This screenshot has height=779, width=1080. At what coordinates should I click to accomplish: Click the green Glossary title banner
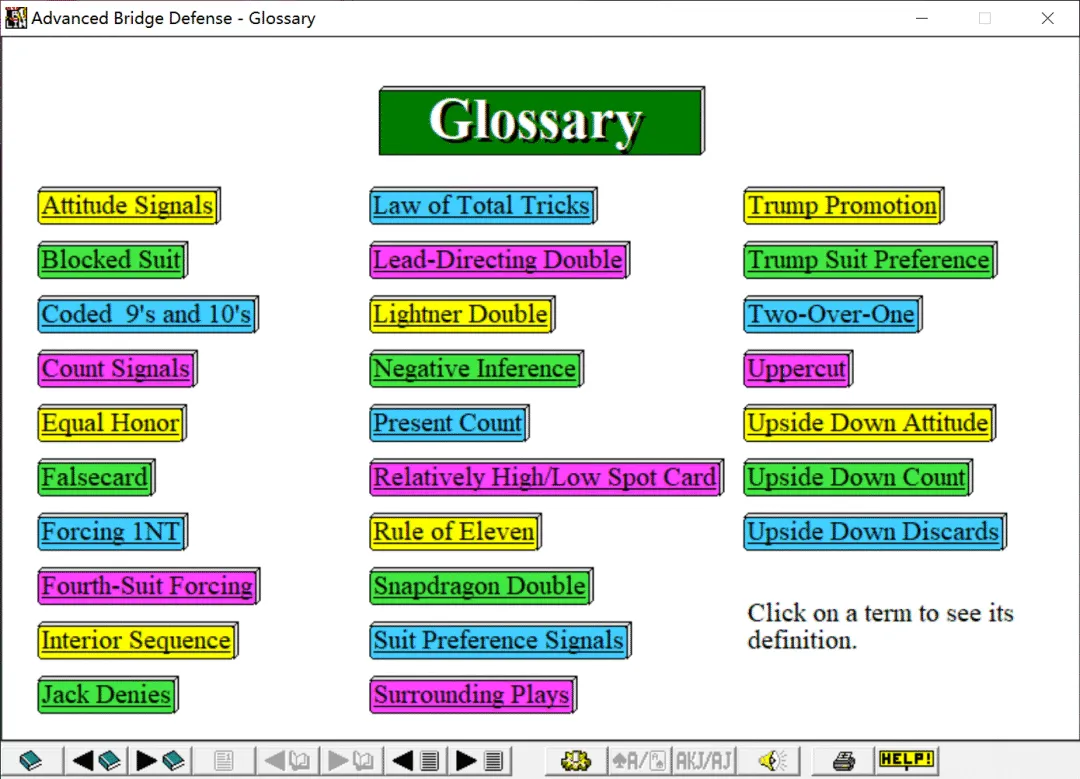point(541,121)
